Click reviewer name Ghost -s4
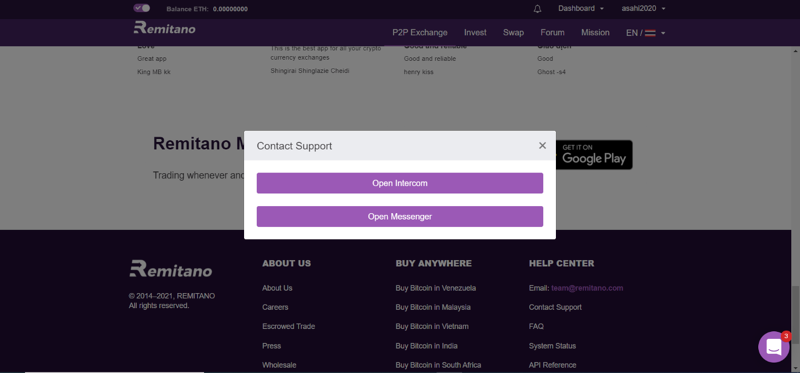The height and width of the screenshot is (373, 800). 551,72
